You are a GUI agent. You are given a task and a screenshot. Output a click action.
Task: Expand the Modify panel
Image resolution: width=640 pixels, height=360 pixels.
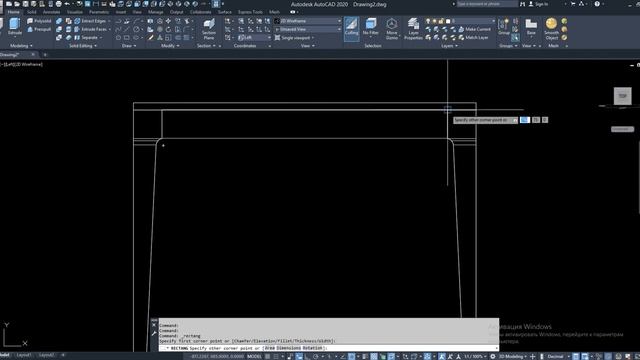pos(170,46)
